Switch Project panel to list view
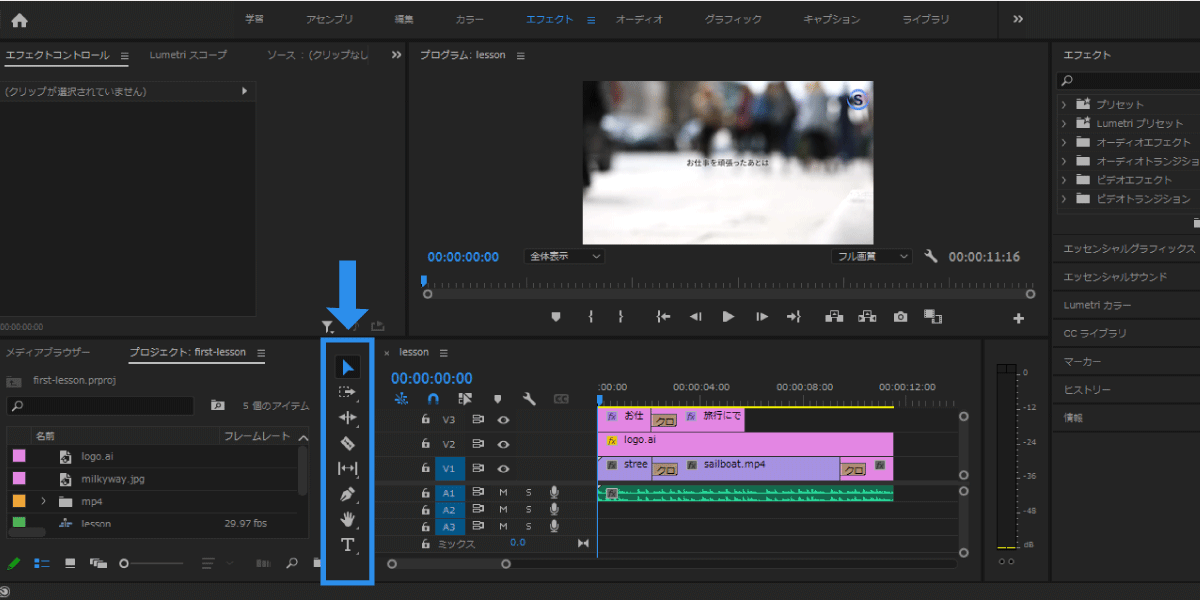 [41, 563]
